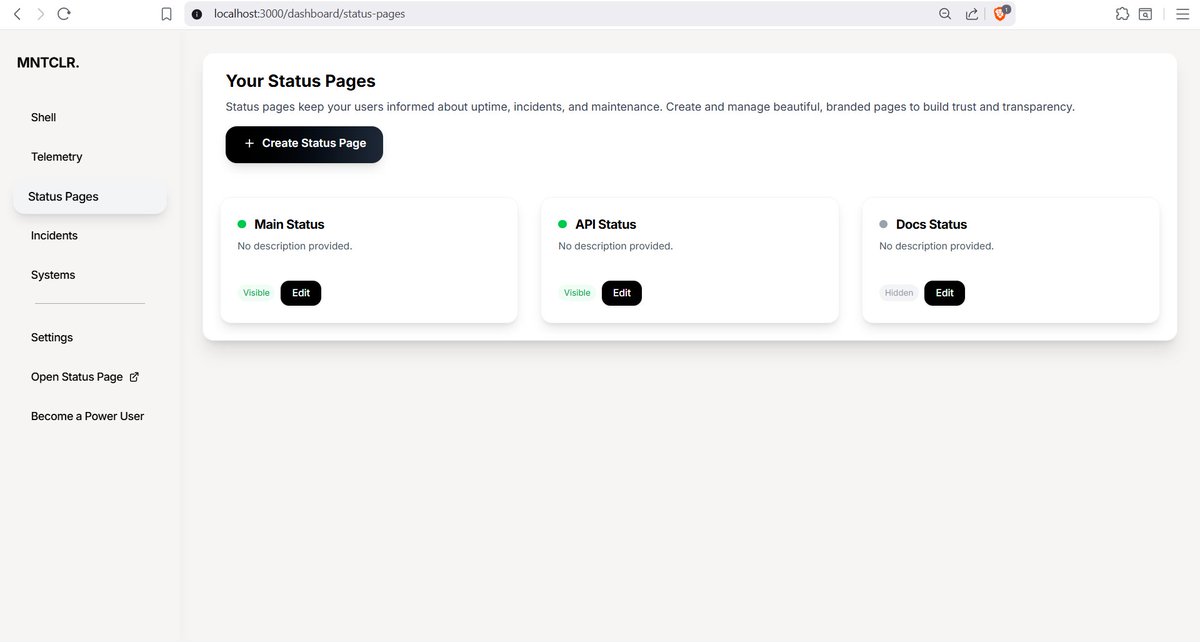The width and height of the screenshot is (1200, 642).
Task: Go back with the browser back arrow
Action: 17,14
